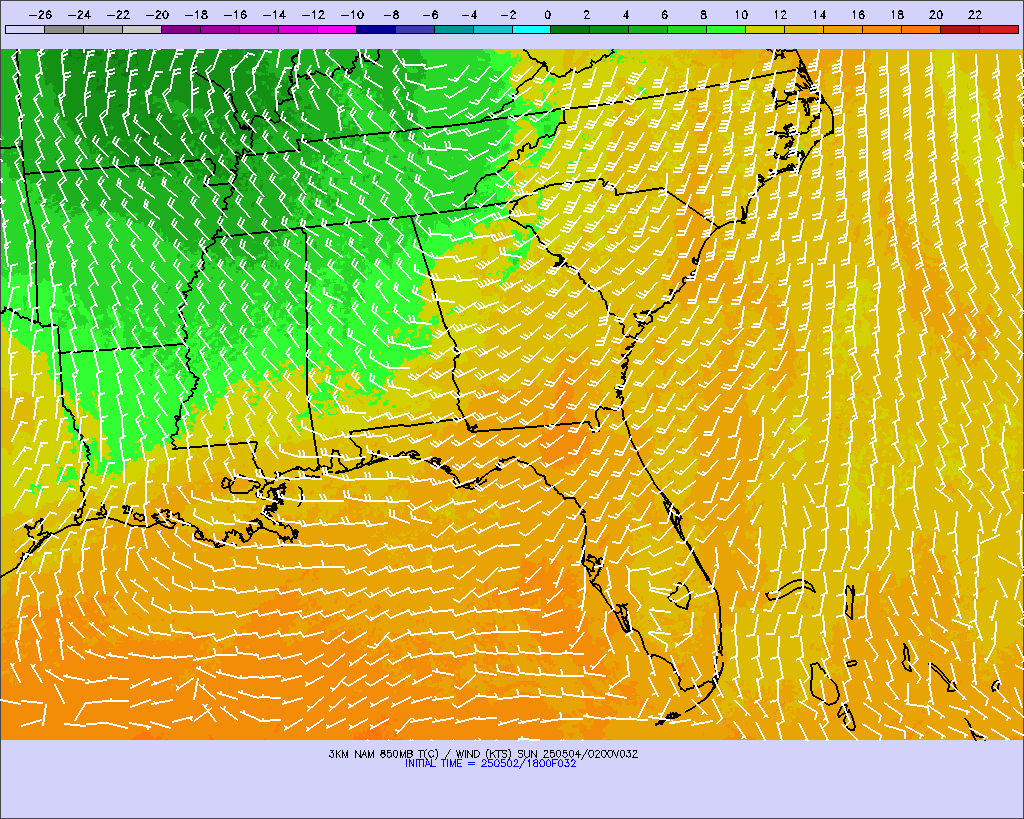
Task: Click the magenta swatch between -12 and -10
Action: pyautogui.click(x=337, y=29)
